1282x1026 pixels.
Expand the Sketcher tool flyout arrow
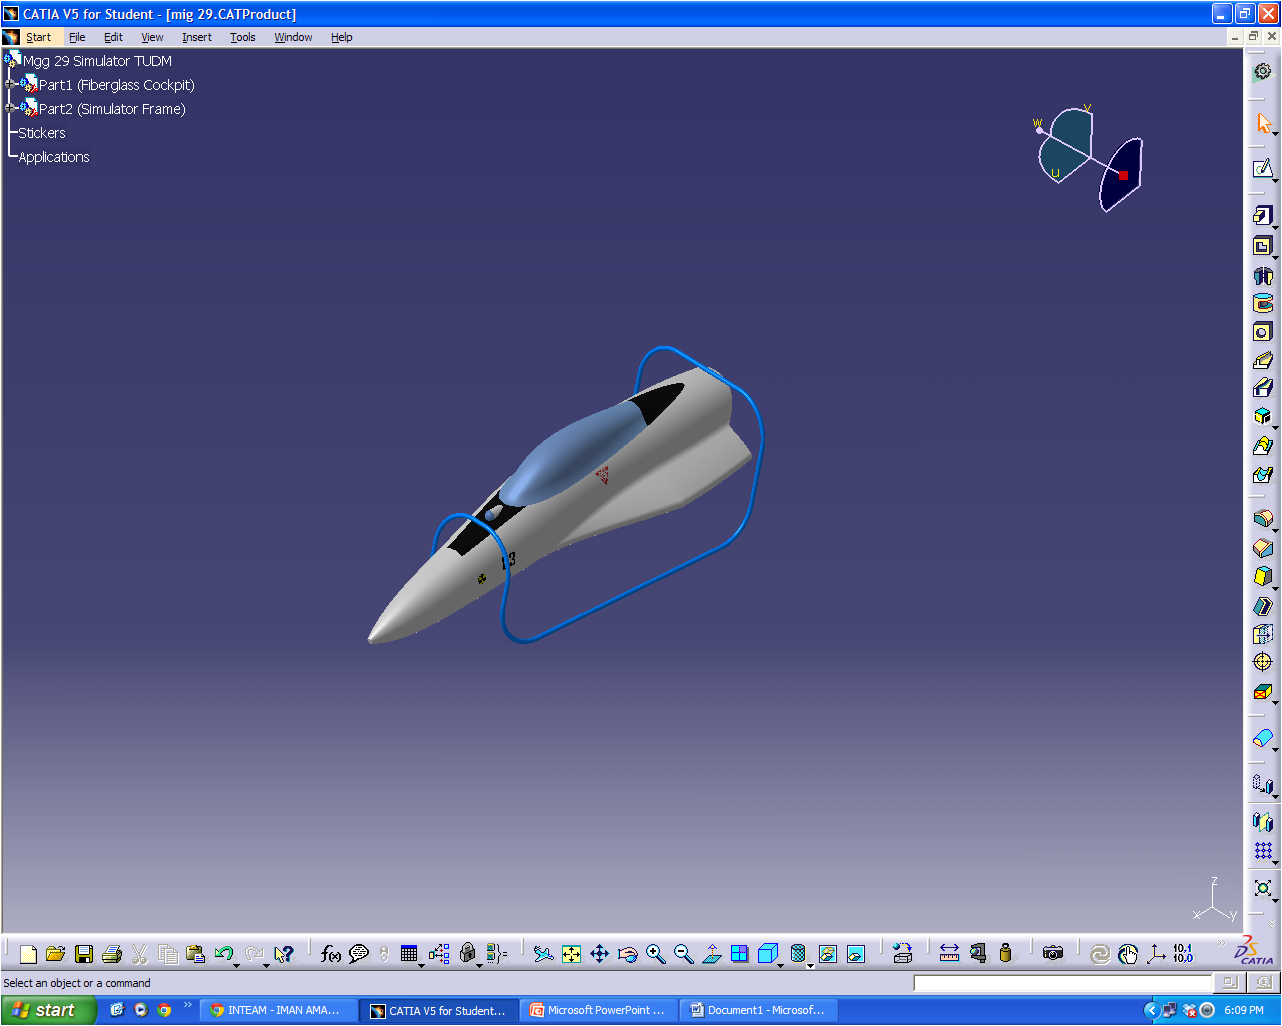(1275, 179)
